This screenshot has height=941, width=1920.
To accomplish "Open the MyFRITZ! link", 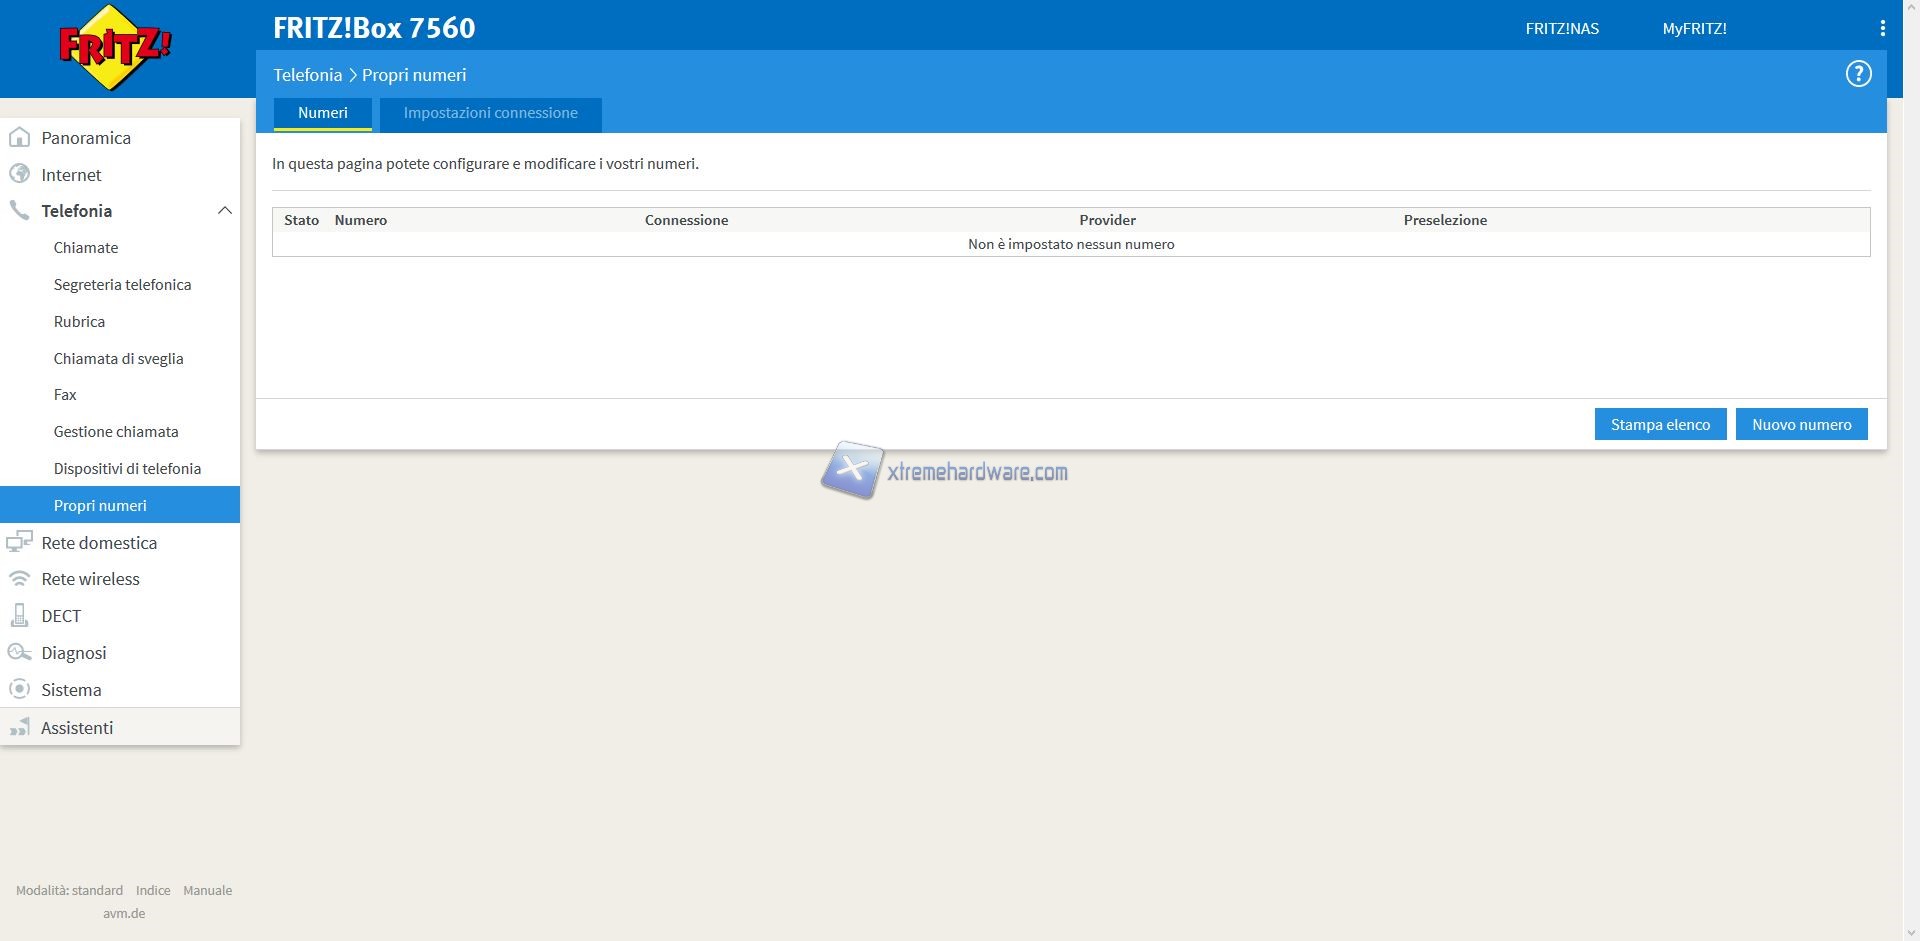I will click(x=1694, y=28).
